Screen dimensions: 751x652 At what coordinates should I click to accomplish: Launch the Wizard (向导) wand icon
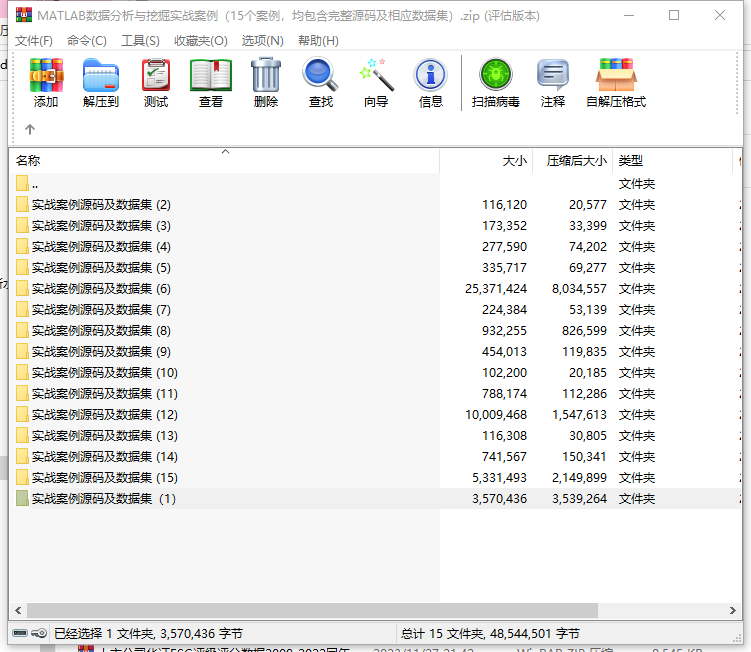[x=376, y=75]
